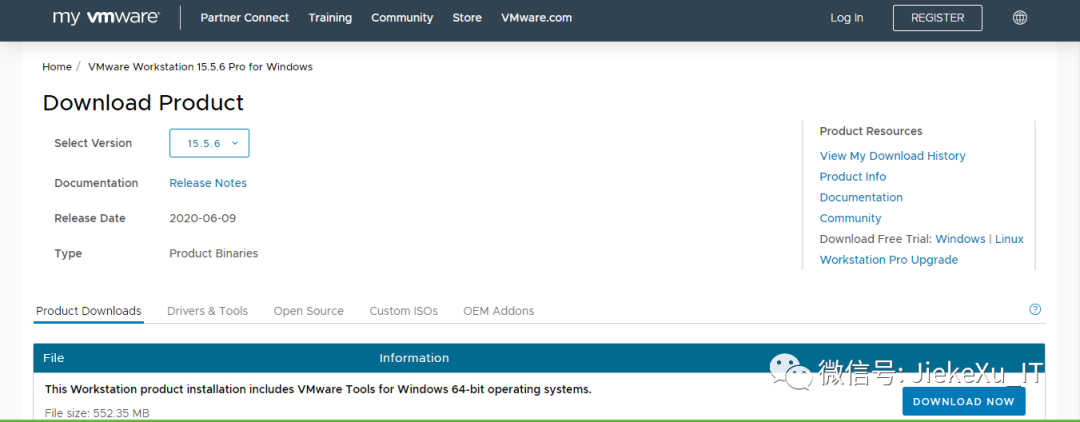The width and height of the screenshot is (1080, 422).
Task: Open the Release Notes link
Action: (x=208, y=183)
